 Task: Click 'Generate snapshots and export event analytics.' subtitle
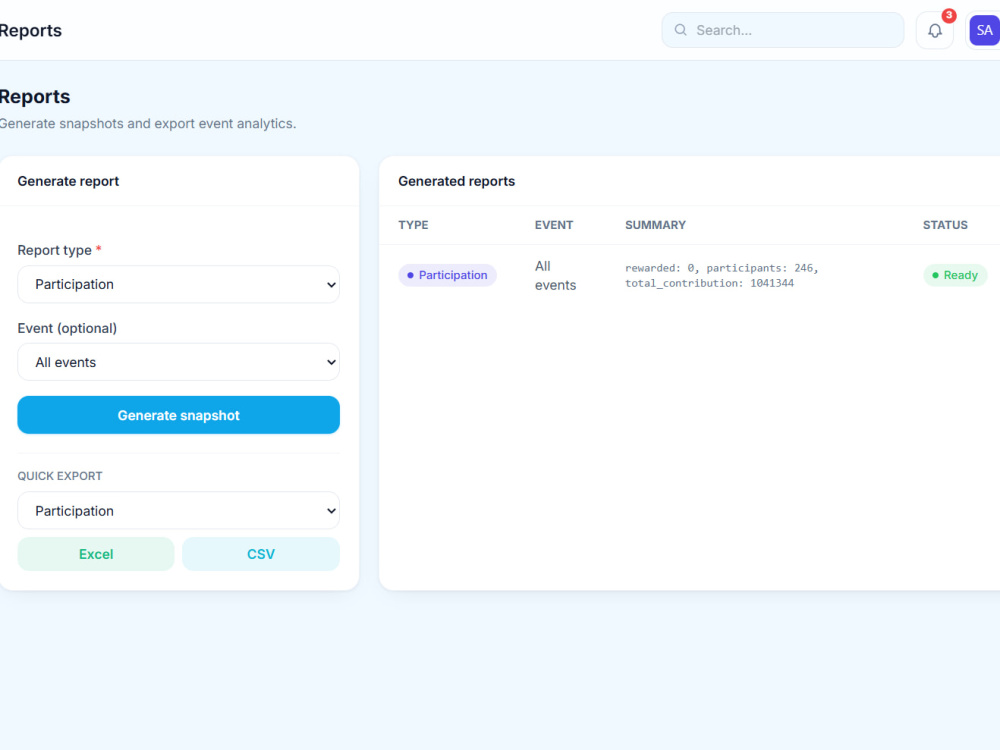[x=148, y=124]
